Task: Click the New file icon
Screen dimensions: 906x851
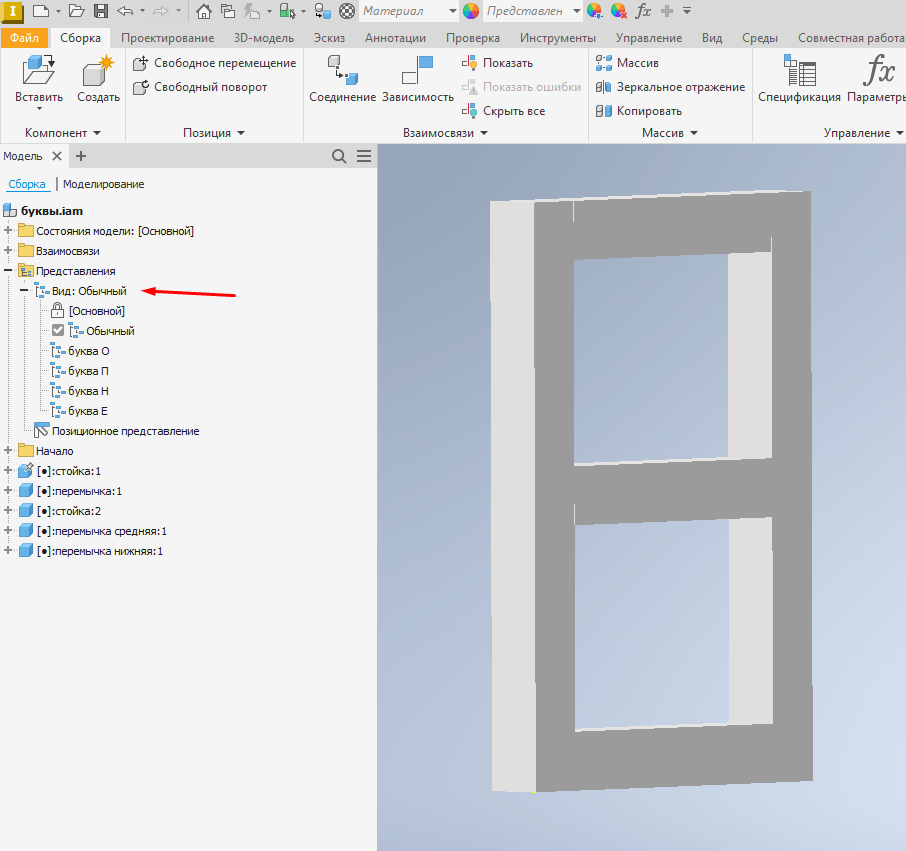Action: (40, 10)
